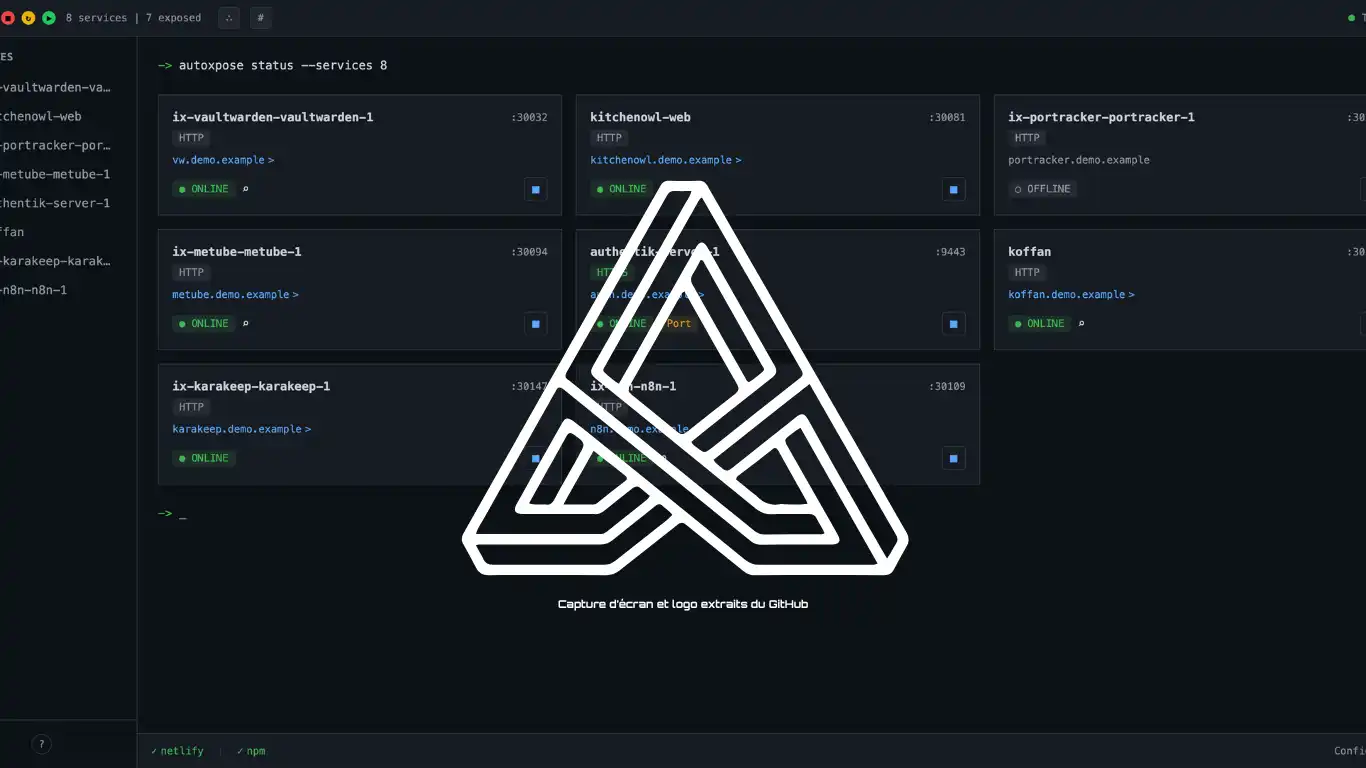Viewport: 1366px width, 768px height.
Task: Click the green play button in the top bar
Action: click(48, 18)
